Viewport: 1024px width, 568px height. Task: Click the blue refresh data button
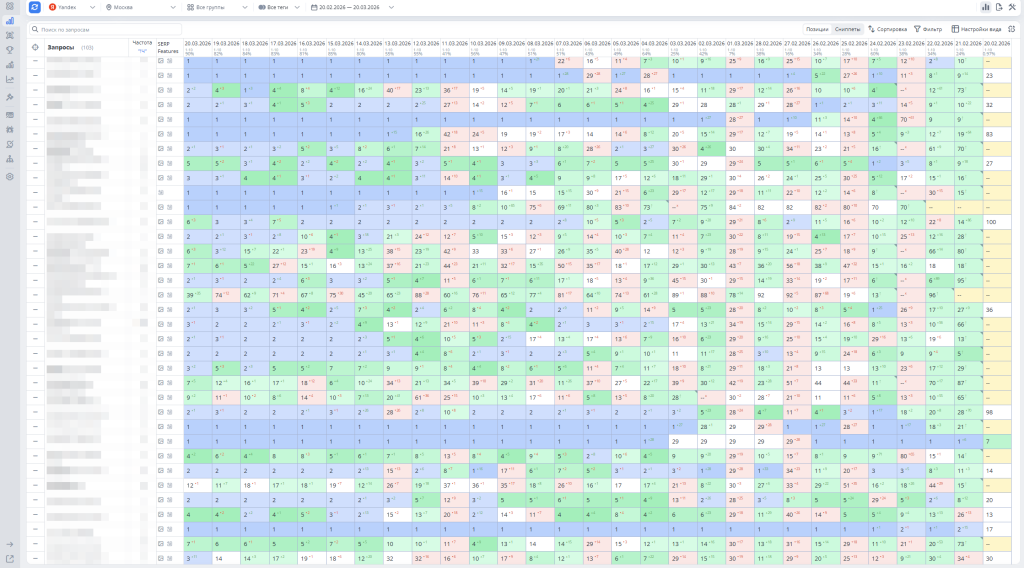(35, 7)
